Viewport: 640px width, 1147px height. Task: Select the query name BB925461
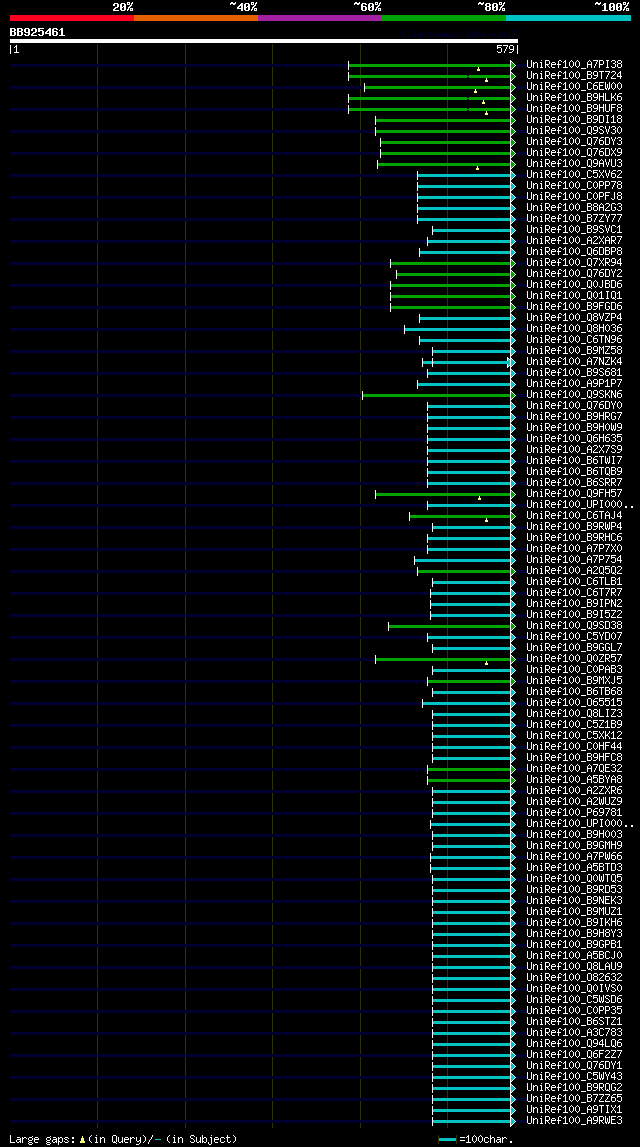click(37, 32)
